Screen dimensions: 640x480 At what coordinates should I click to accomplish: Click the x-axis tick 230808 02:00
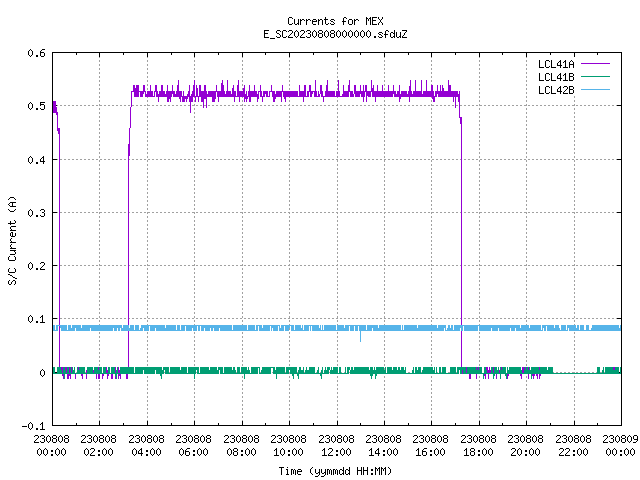[98, 446]
